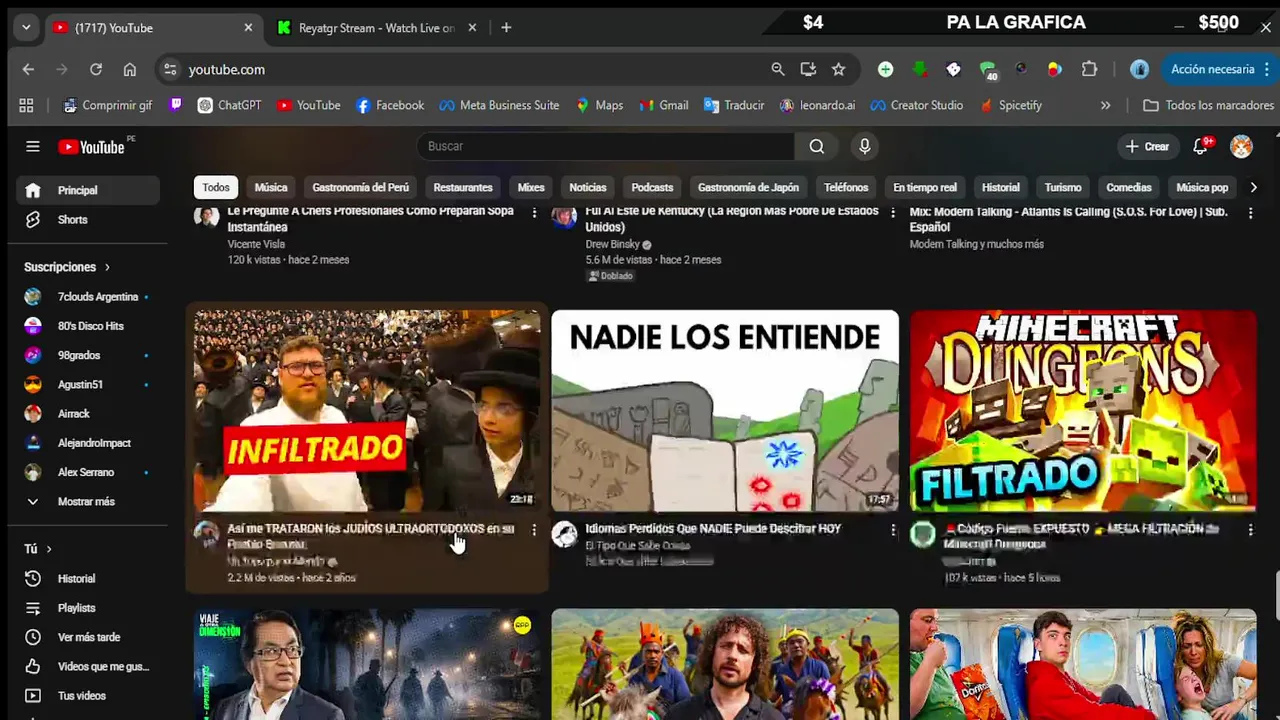Open Historial in sidebar
Screen dimensions: 1280x720
[88, 579]
